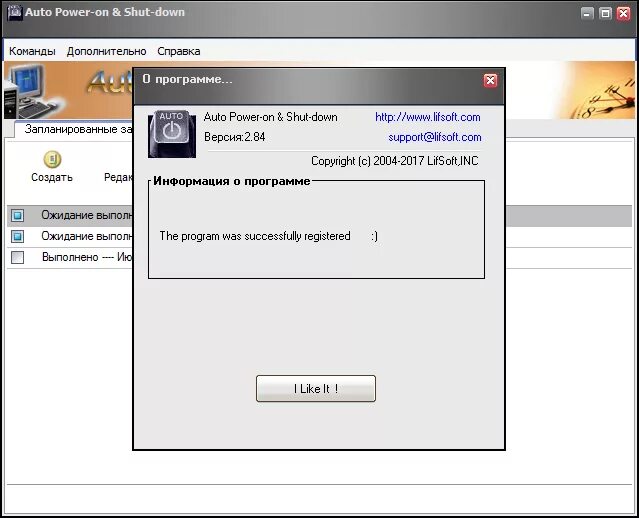639x518 pixels.
Task: Close the О программе dialog
Action: (x=490, y=80)
